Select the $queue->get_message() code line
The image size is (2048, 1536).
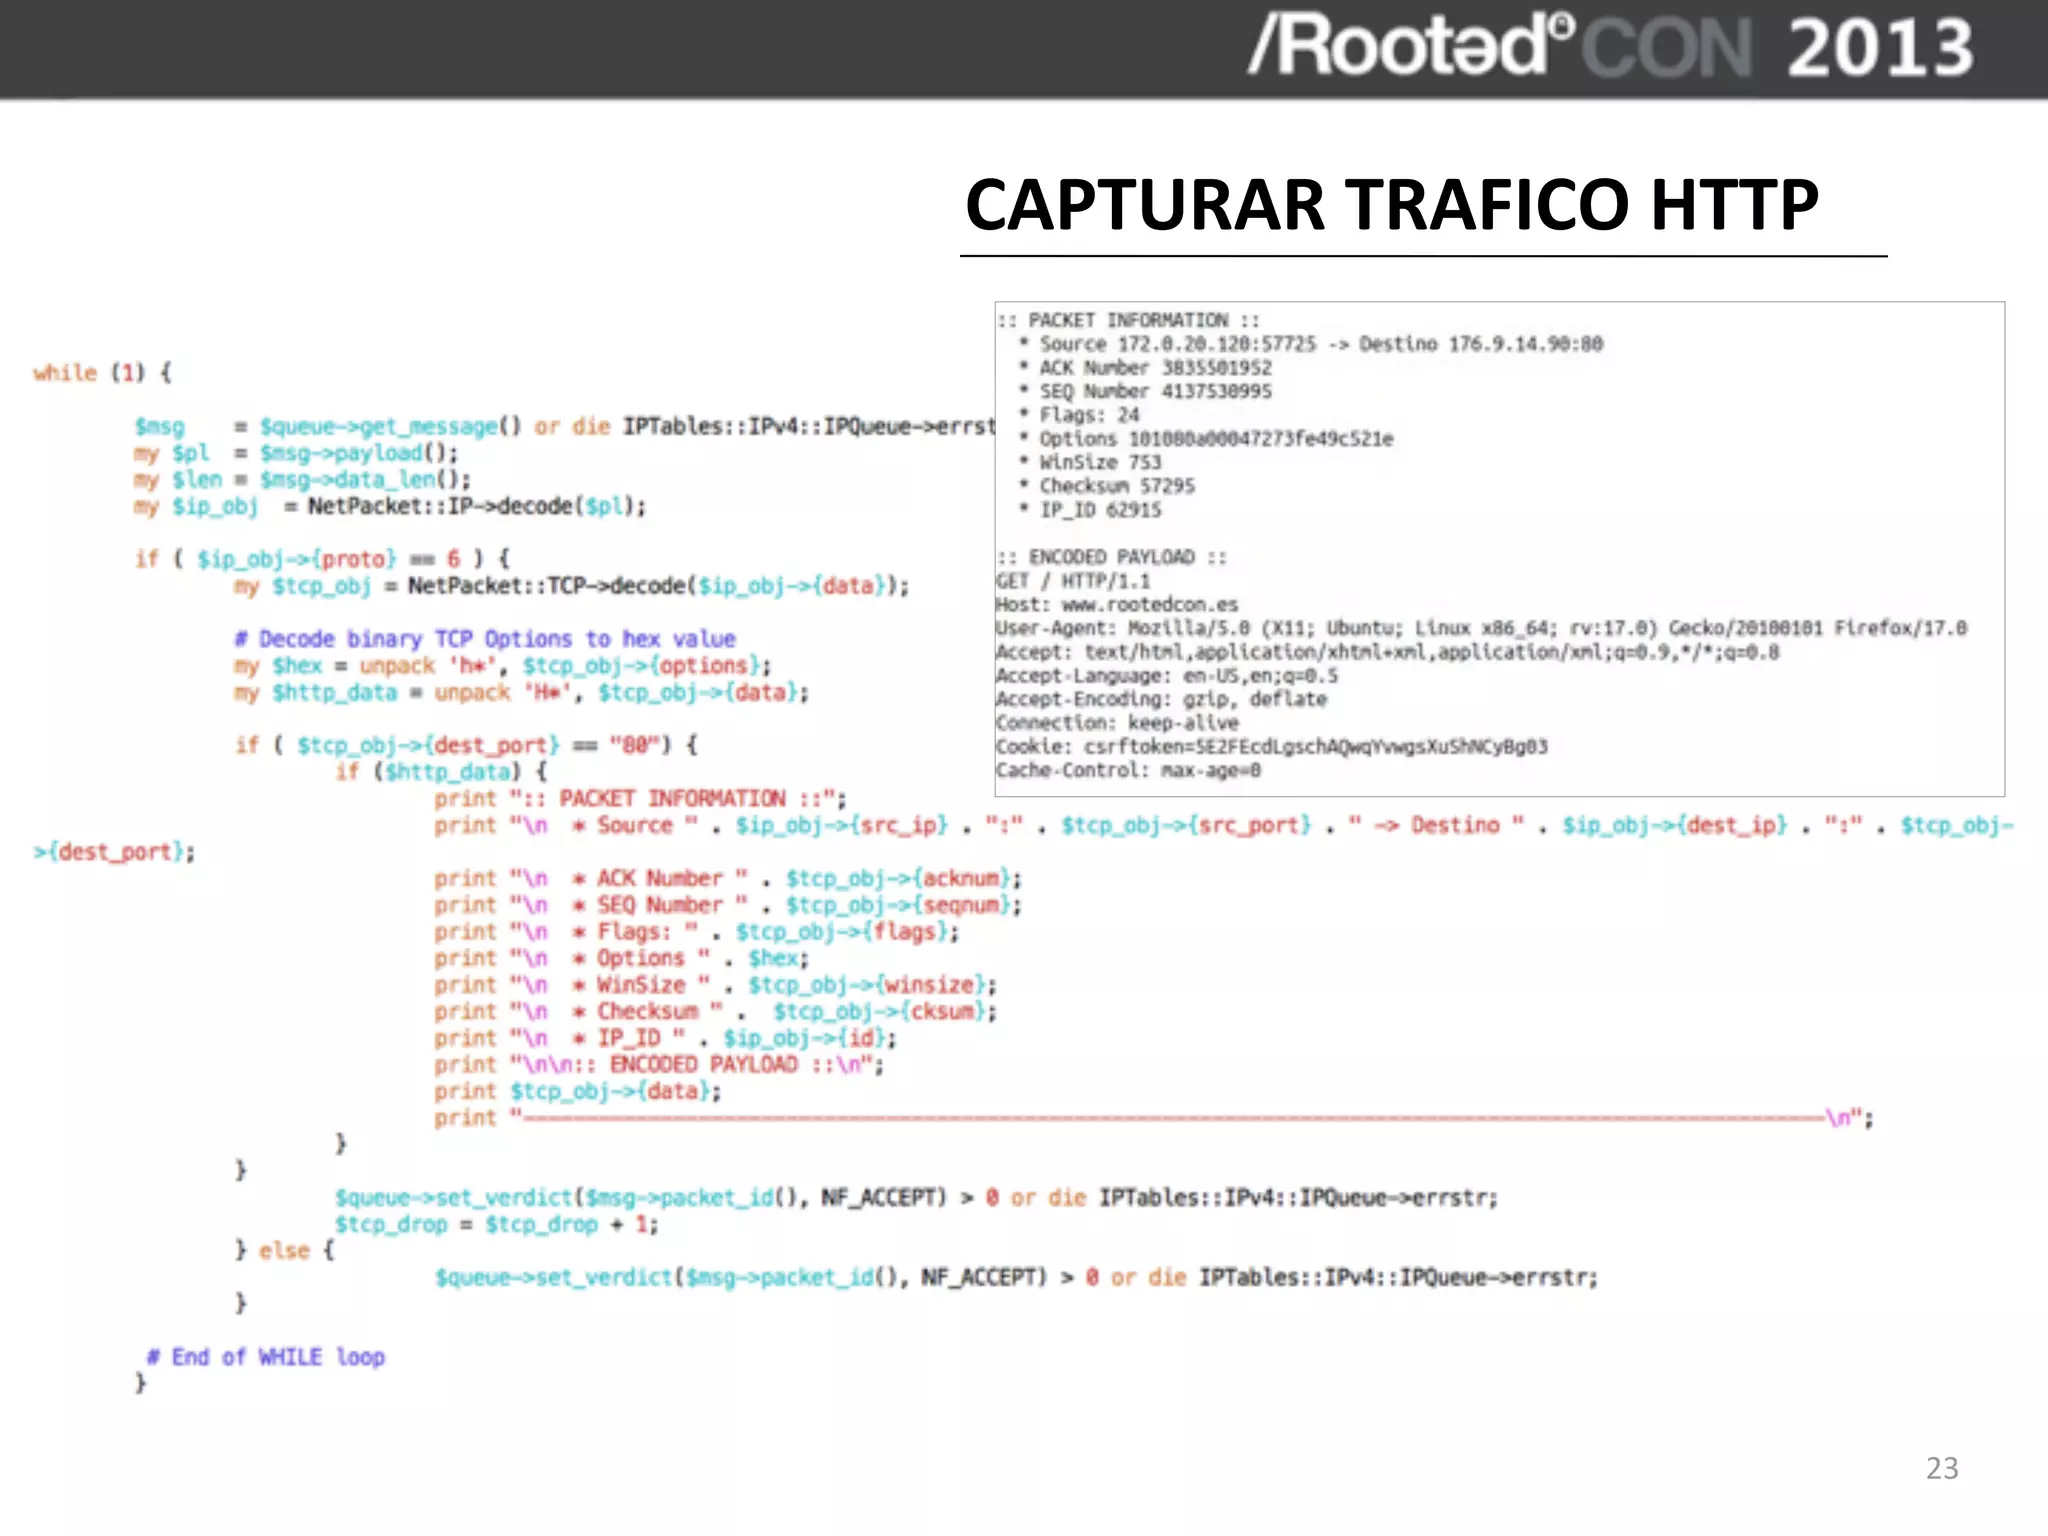[x=566, y=427]
